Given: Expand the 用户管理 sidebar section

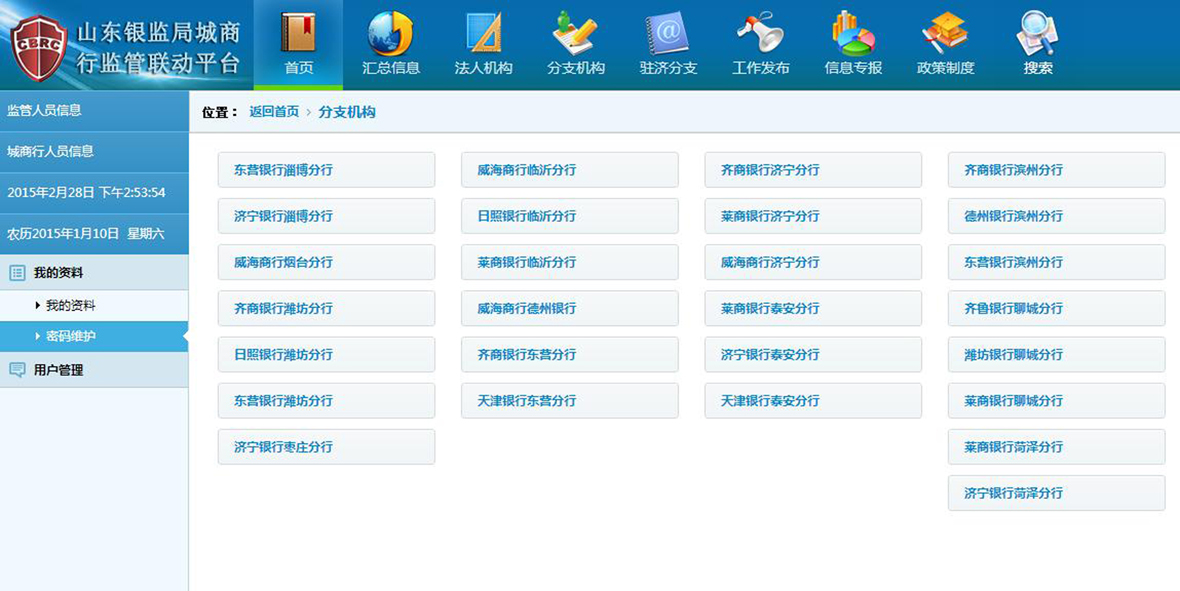Looking at the screenshot, I should [58, 370].
